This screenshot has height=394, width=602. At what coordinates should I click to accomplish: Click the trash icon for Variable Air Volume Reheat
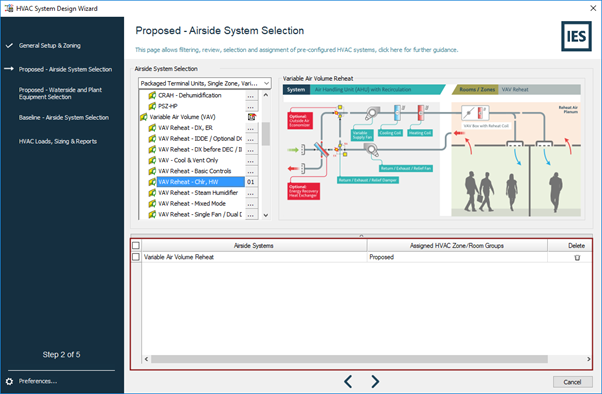[x=577, y=258]
